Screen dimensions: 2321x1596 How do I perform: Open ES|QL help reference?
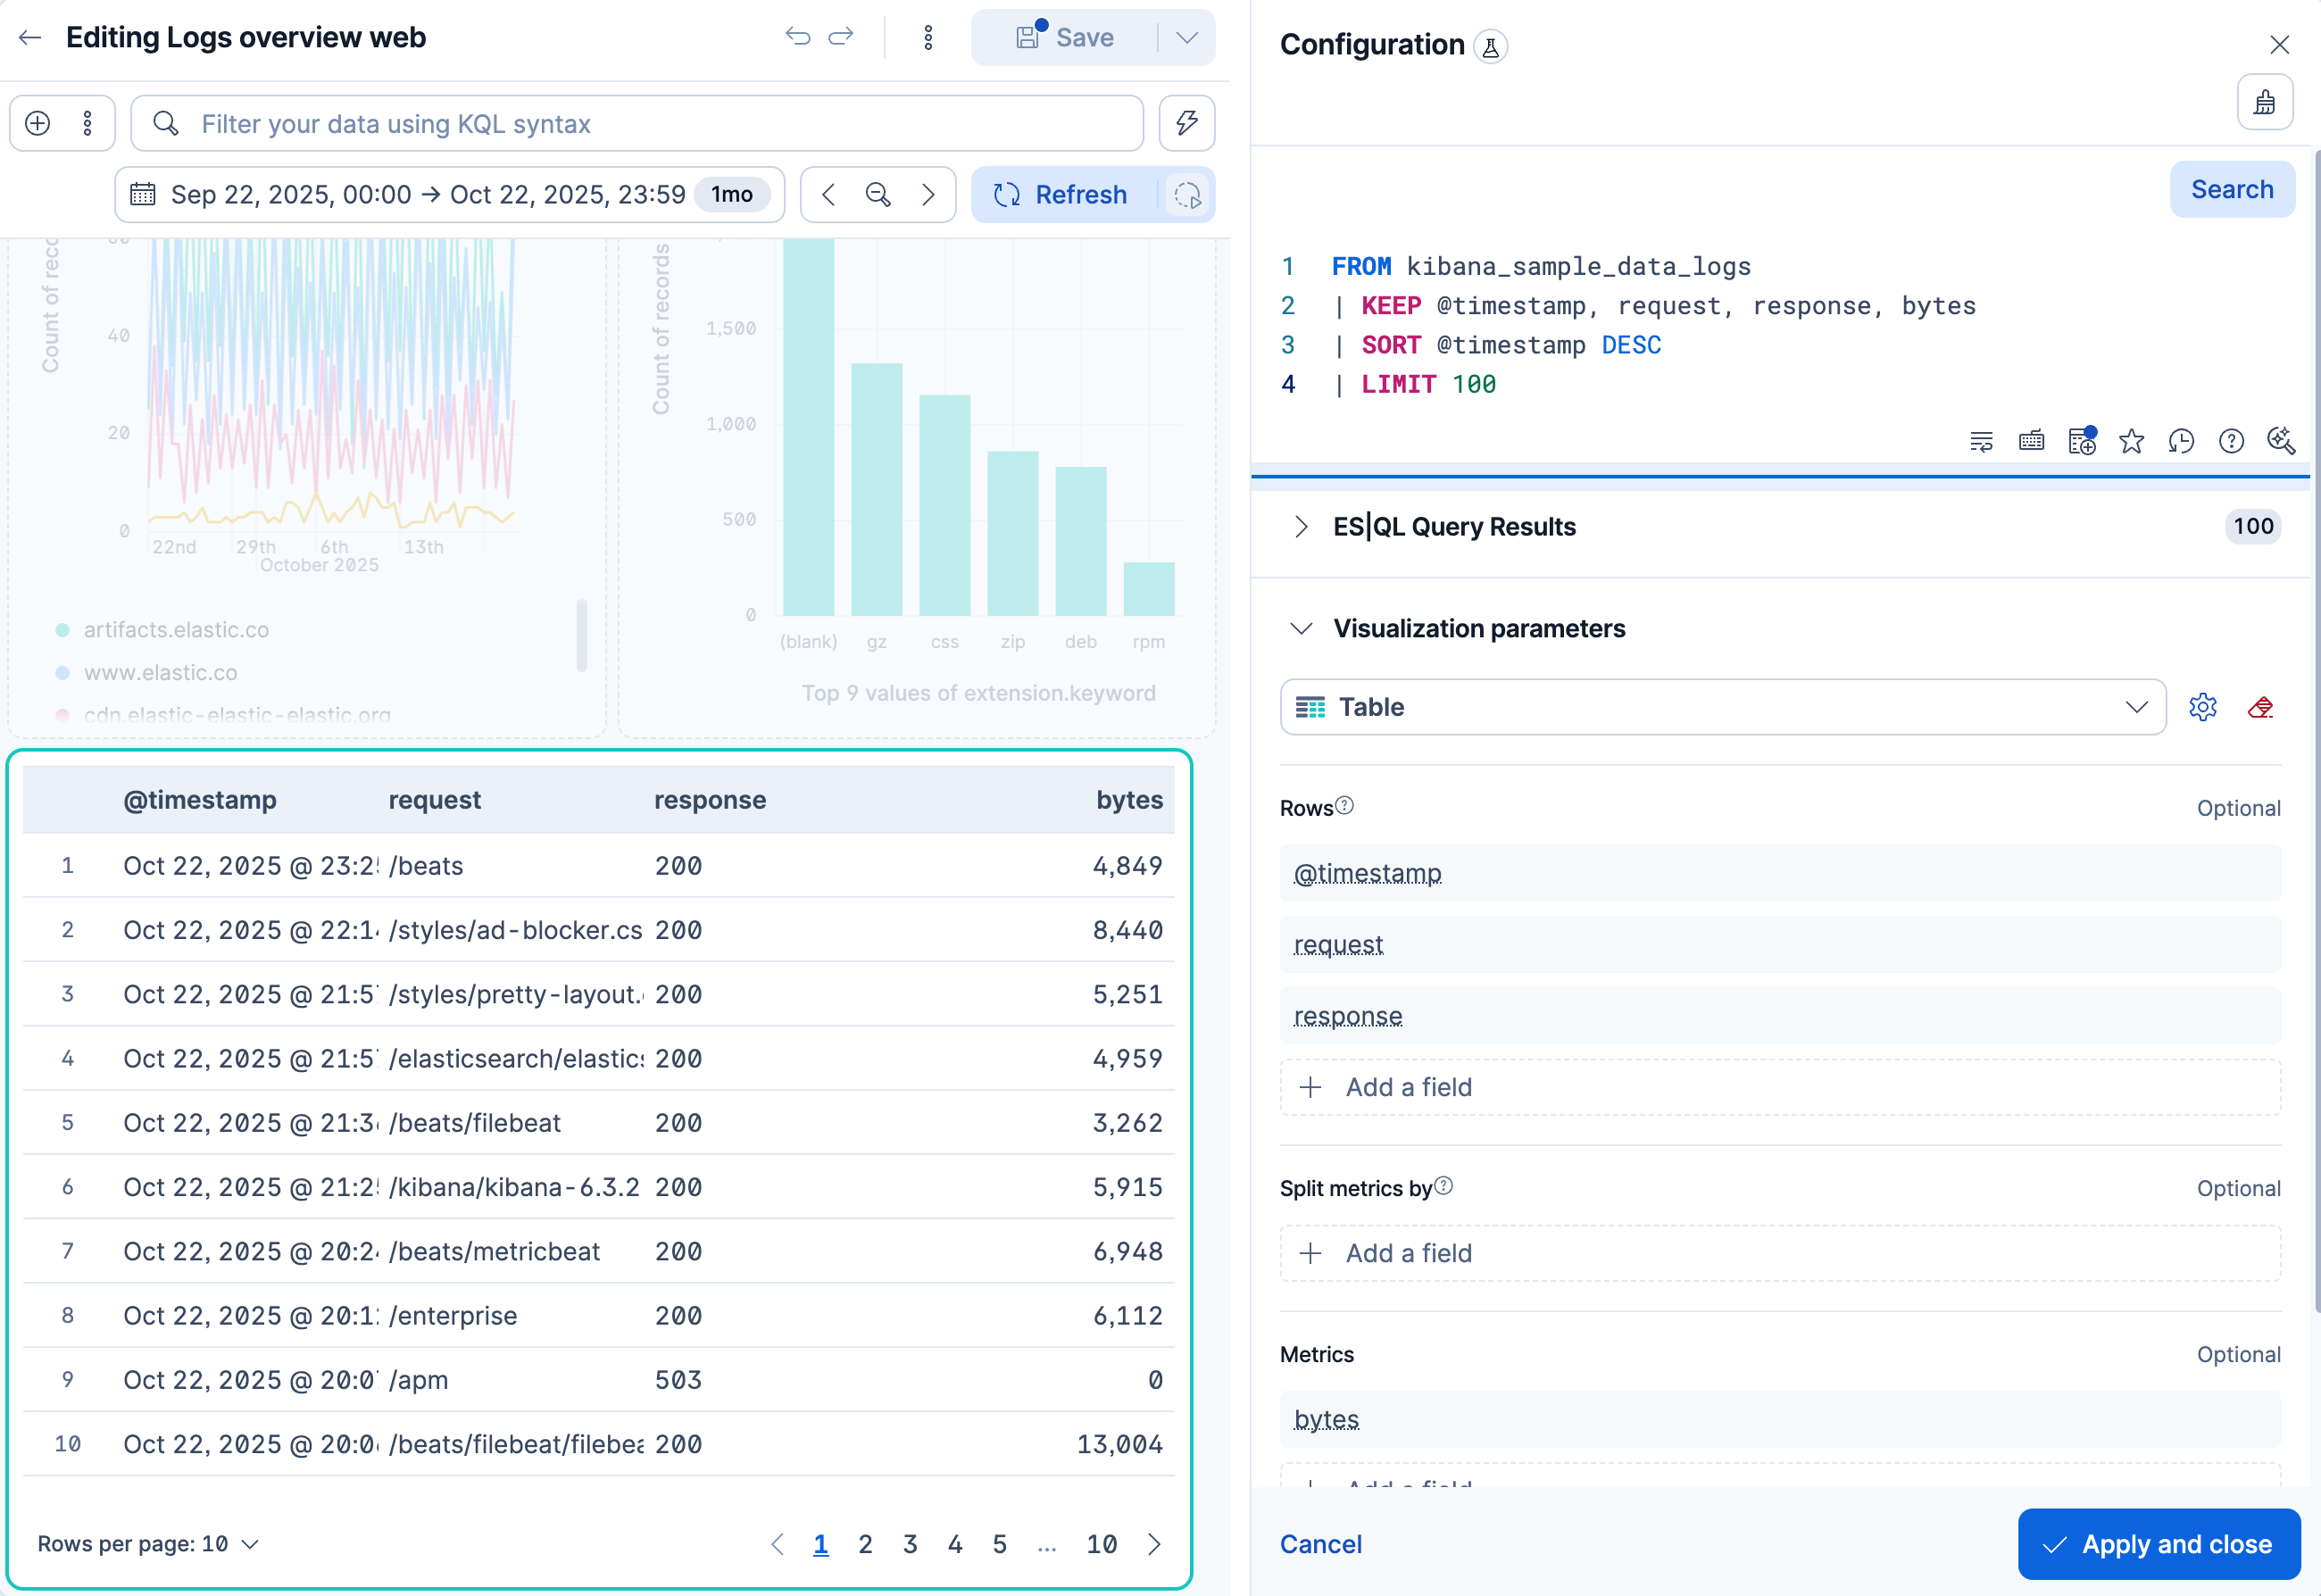click(2231, 441)
